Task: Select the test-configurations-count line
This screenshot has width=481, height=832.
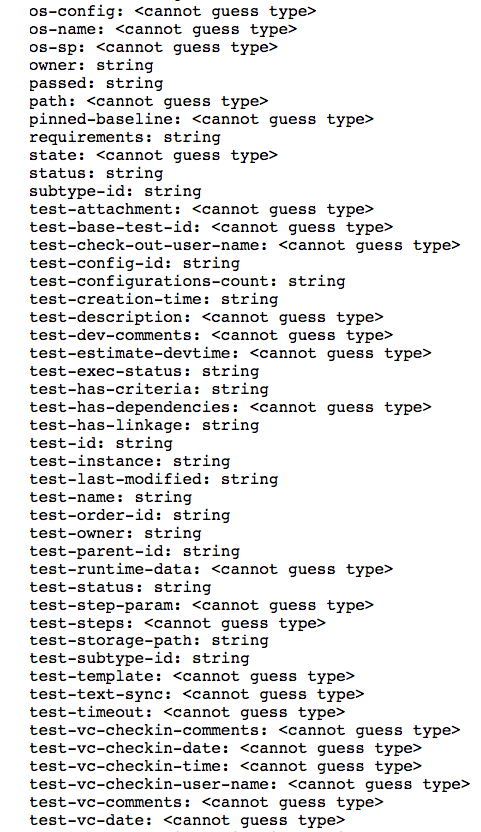Action: click(x=187, y=282)
